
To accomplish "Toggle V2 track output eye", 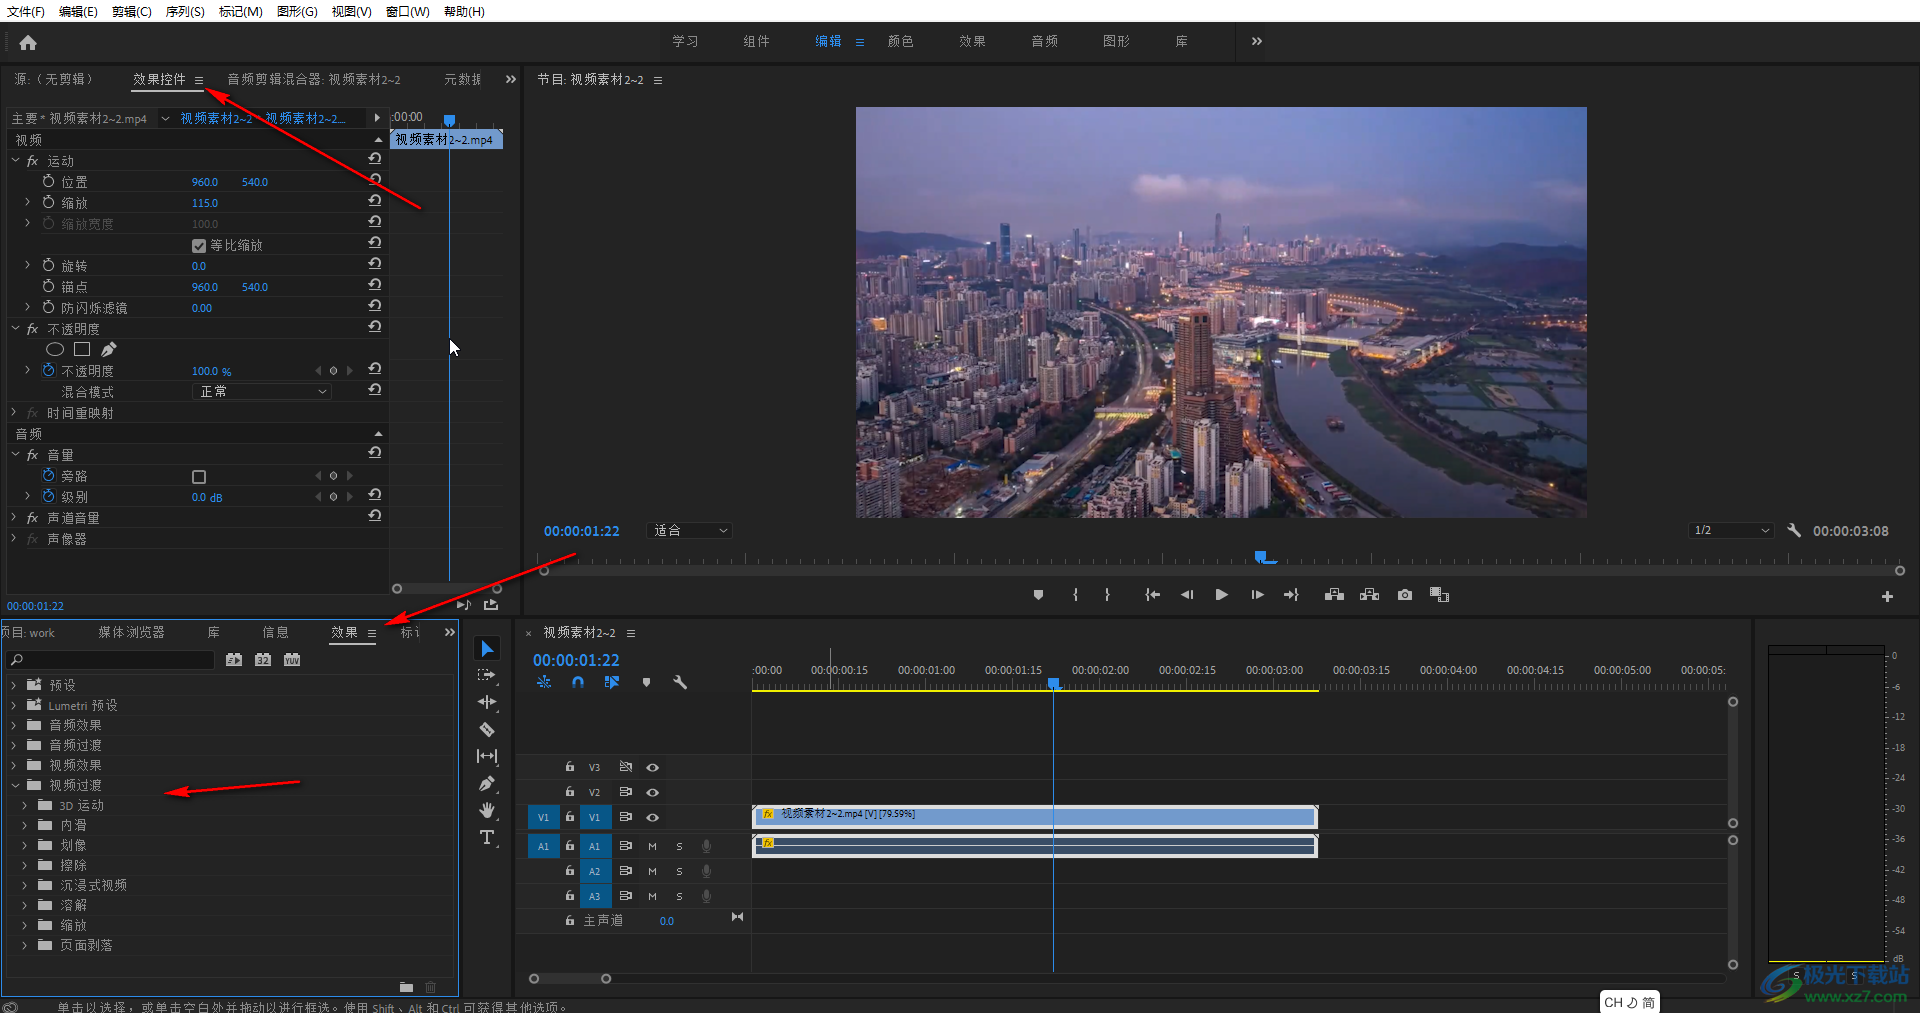I will (652, 792).
